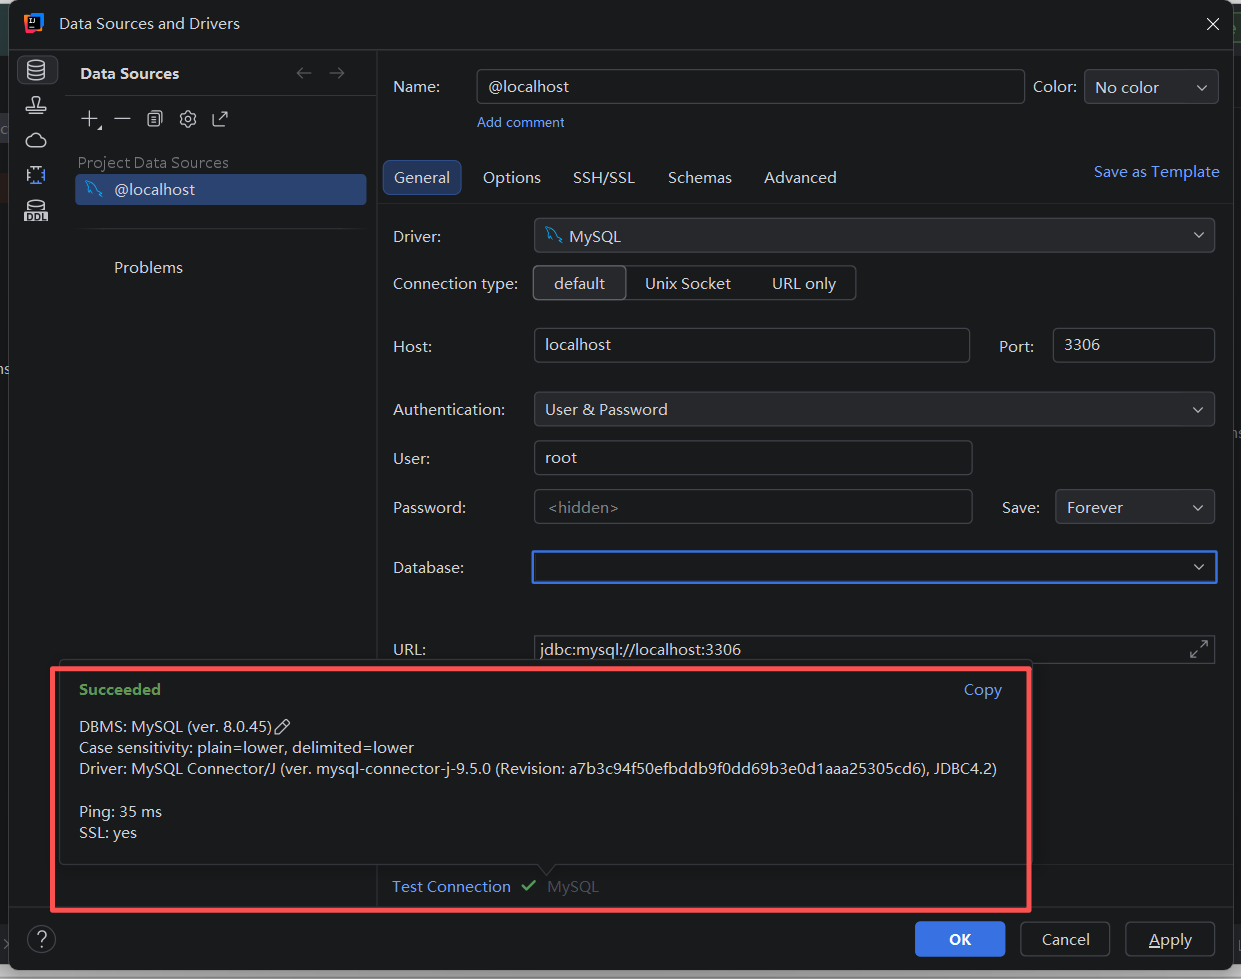Image resolution: width=1241 pixels, height=979 pixels.
Task: Click the Cancel button
Action: click(x=1065, y=939)
